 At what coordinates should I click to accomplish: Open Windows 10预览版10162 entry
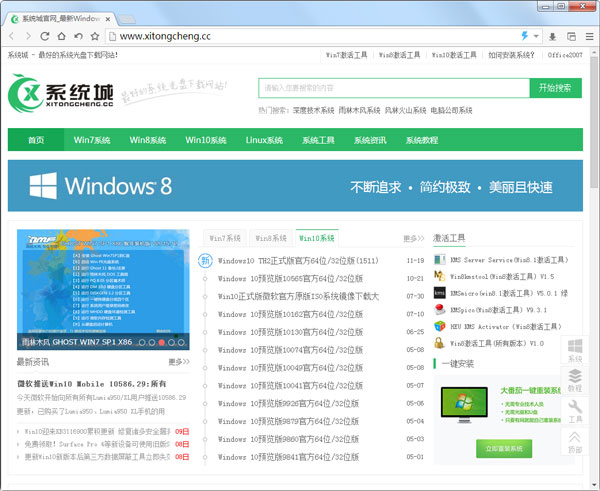(x=290, y=314)
